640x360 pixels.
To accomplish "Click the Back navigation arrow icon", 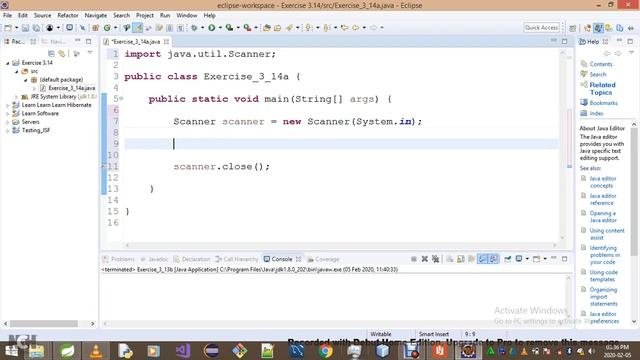I will click(x=356, y=28).
